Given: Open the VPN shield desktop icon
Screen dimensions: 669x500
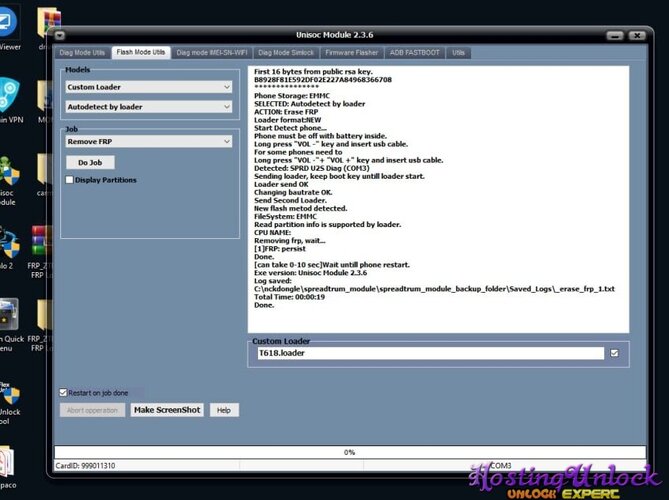Looking at the screenshot, I should point(9,95).
